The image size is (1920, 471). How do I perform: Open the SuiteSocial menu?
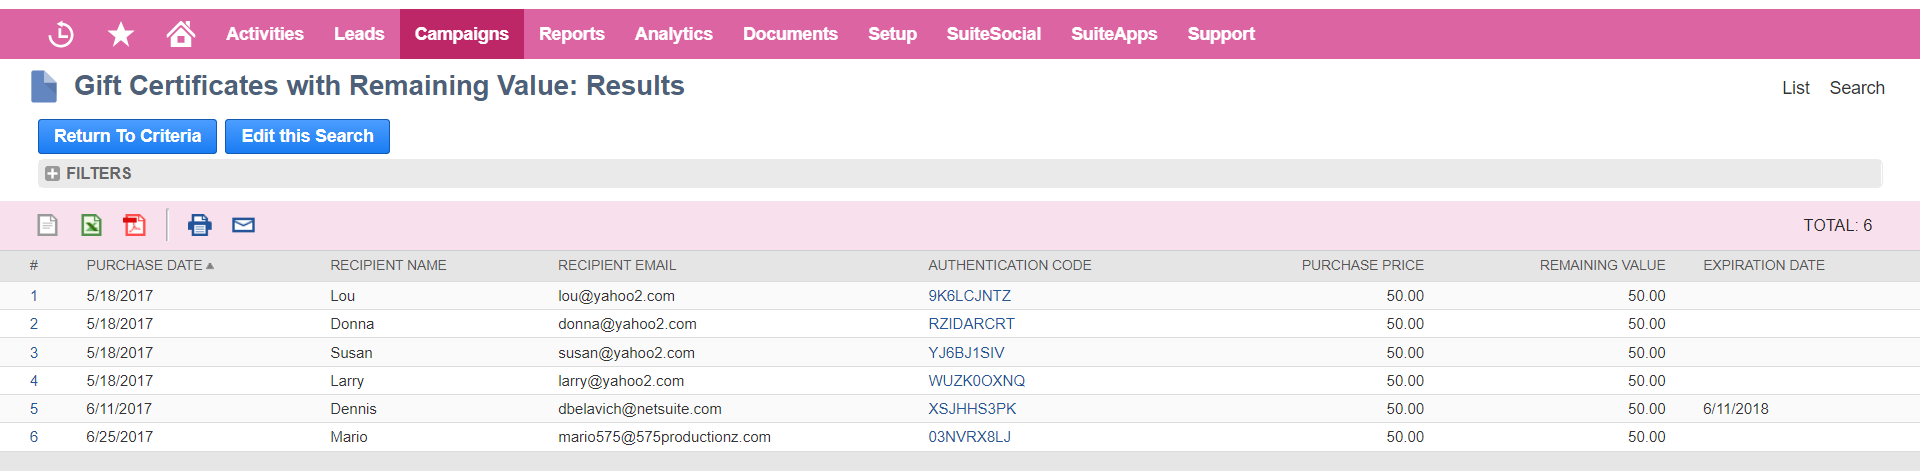click(x=994, y=34)
